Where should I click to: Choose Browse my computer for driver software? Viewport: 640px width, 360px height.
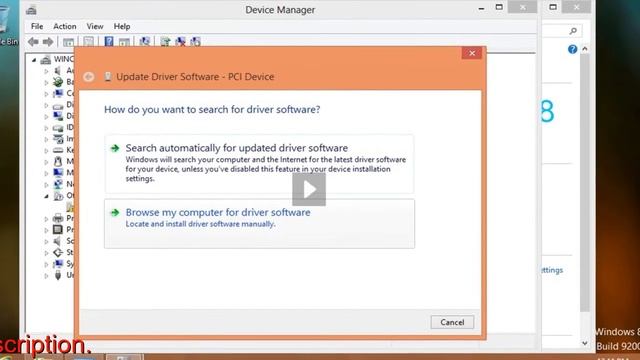click(x=259, y=224)
